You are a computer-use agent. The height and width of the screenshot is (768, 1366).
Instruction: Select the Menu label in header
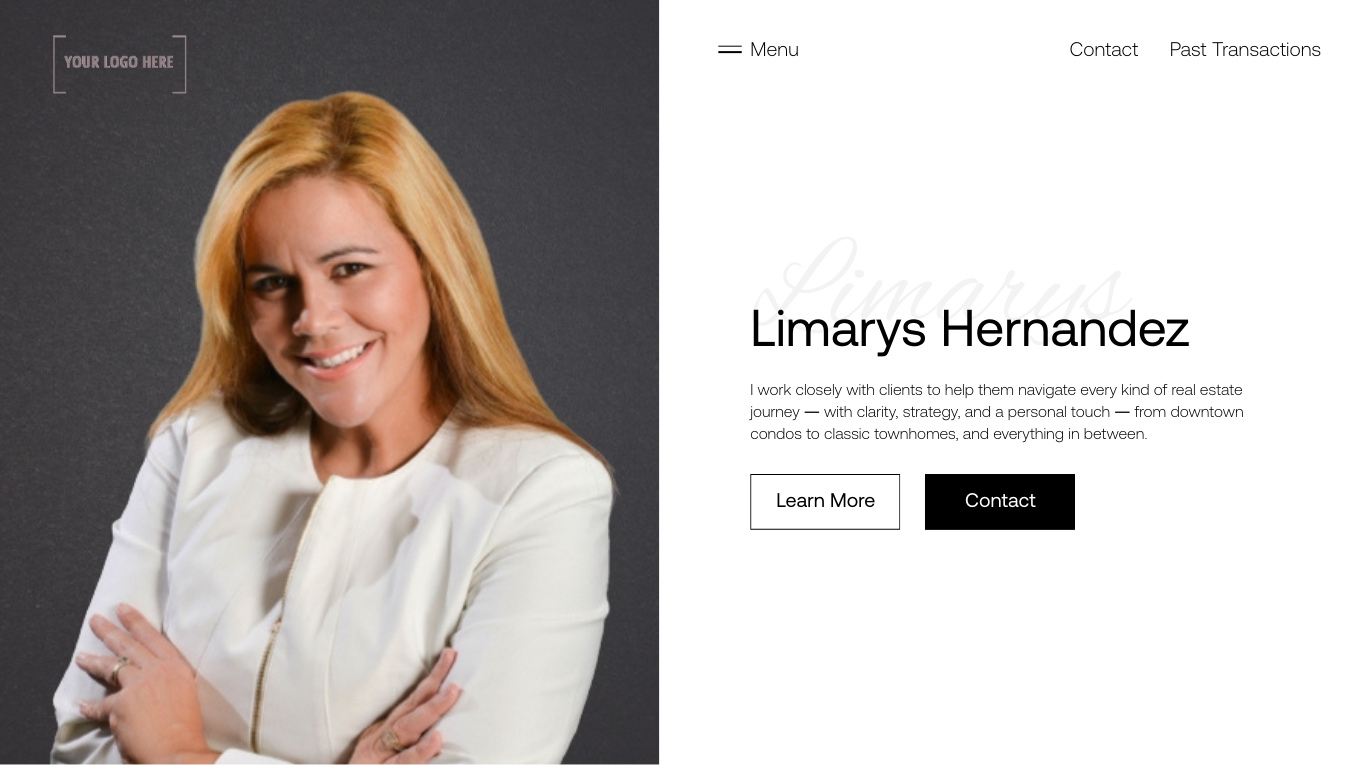(774, 49)
